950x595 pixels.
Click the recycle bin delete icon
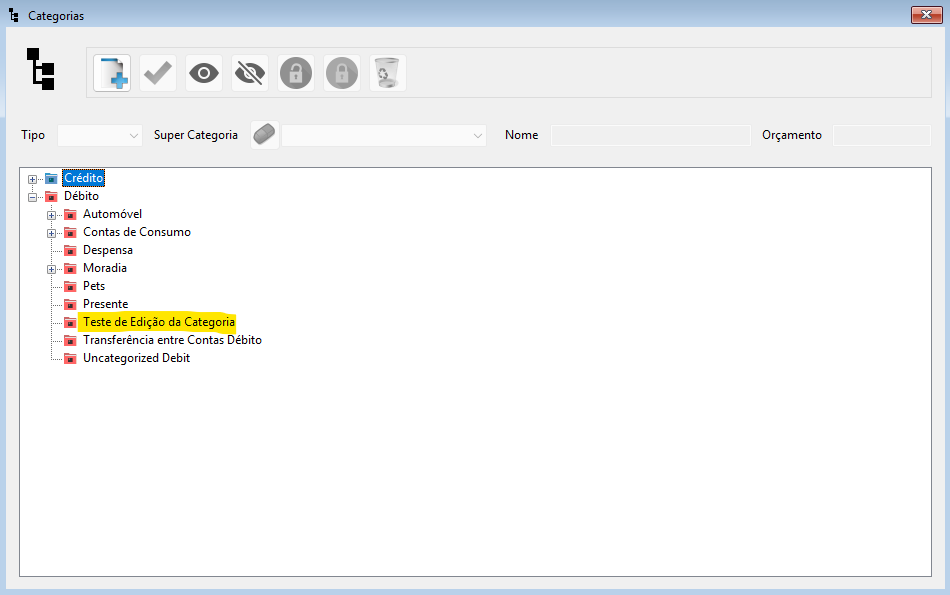pyautogui.click(x=388, y=73)
